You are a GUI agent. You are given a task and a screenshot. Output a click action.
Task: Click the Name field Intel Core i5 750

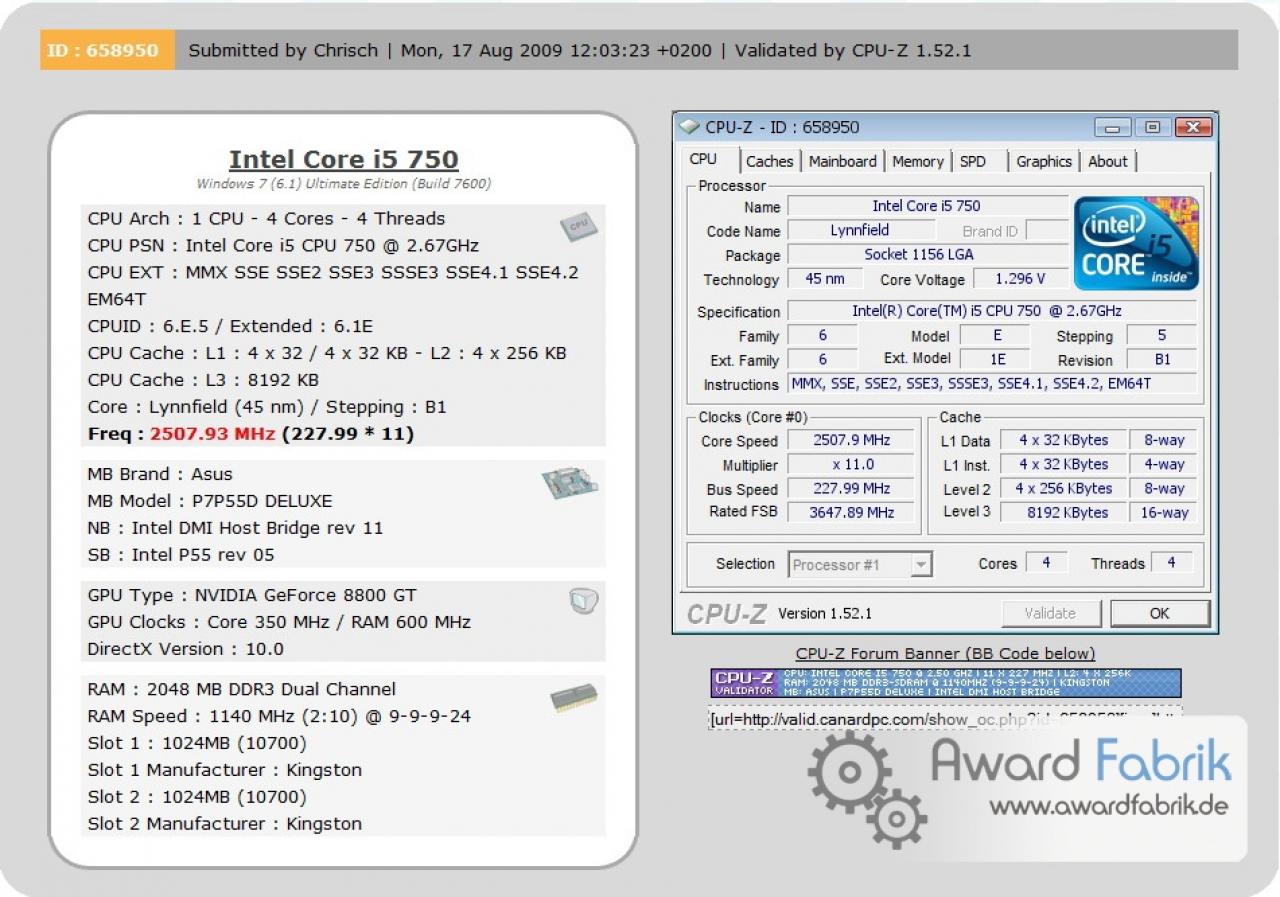[x=927, y=206]
